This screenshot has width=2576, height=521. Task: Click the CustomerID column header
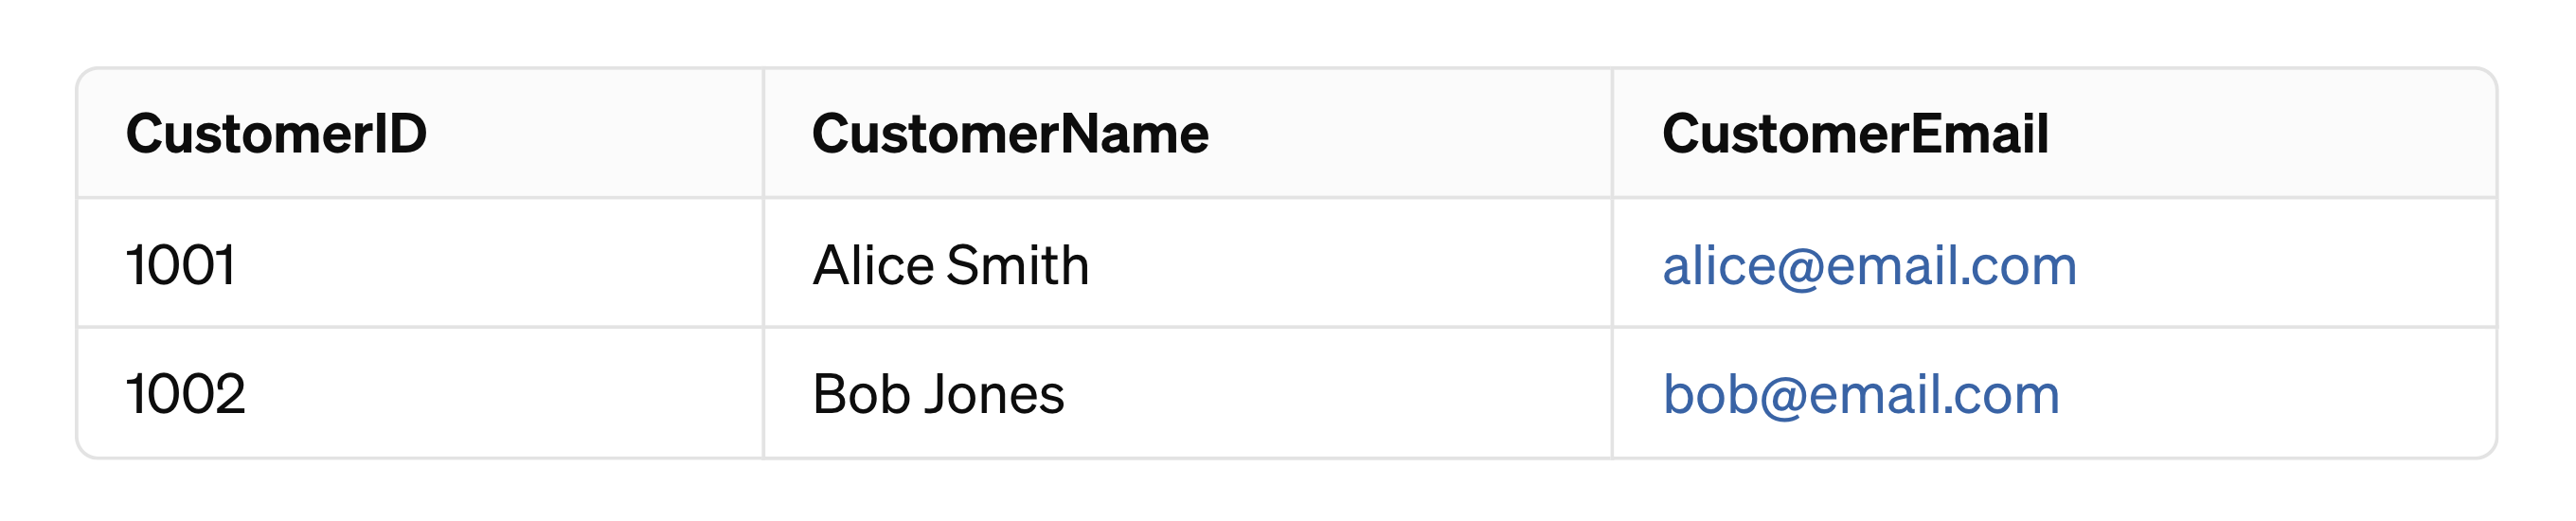[x=276, y=134]
